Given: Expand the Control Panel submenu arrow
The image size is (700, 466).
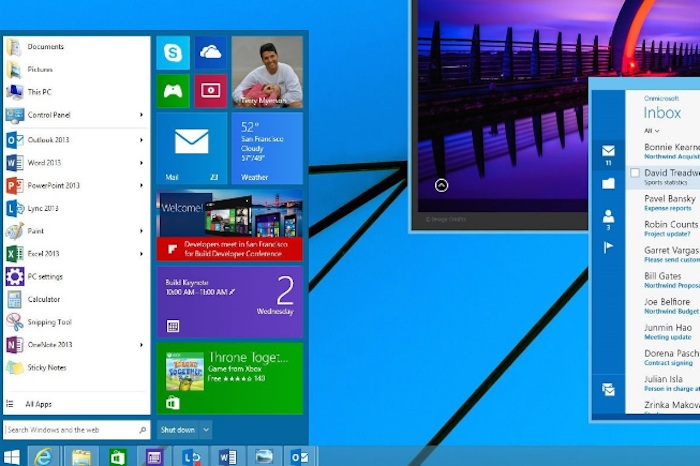Looking at the screenshot, I should click(x=141, y=115).
